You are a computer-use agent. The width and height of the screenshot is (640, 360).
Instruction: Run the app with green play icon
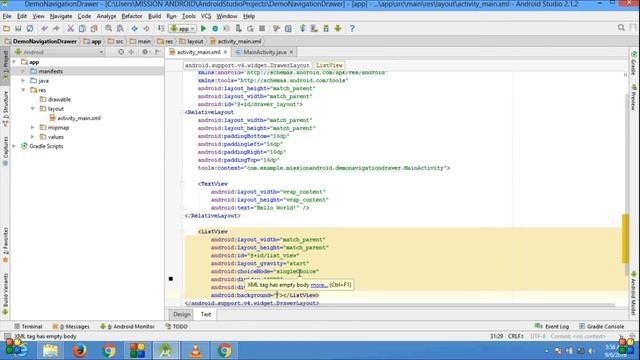pyautogui.click(x=203, y=29)
